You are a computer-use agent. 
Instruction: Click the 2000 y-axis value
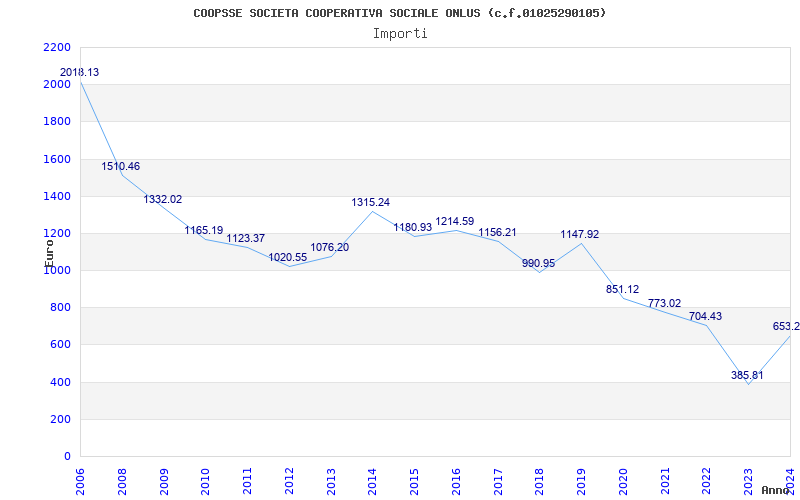point(57,85)
